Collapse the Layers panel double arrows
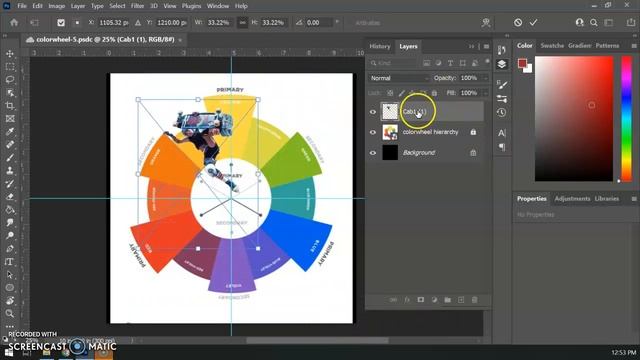The image size is (640, 360). click(471, 47)
